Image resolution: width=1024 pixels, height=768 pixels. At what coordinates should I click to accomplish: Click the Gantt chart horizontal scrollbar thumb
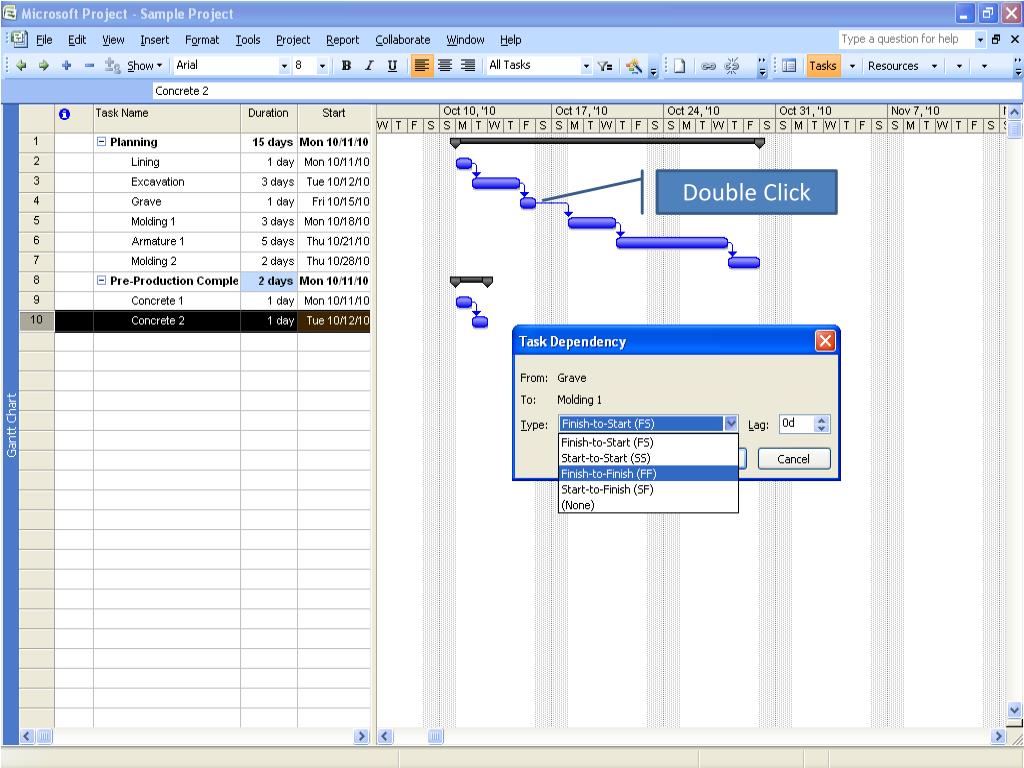point(436,737)
